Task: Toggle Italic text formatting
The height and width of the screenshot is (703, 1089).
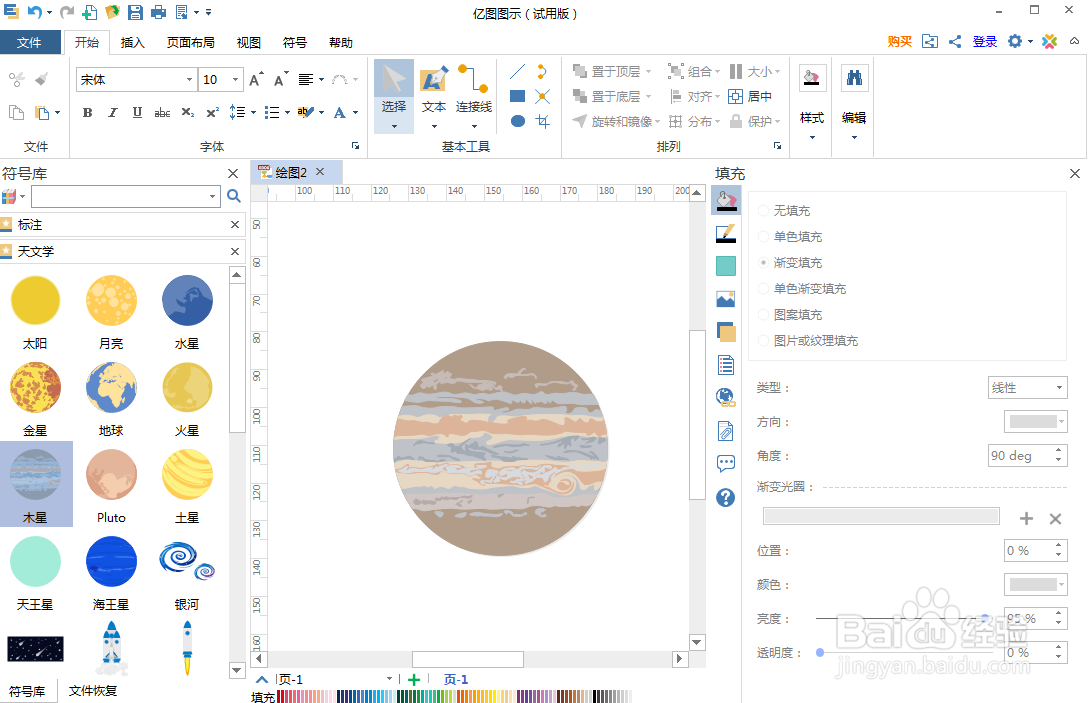Action: (113, 113)
